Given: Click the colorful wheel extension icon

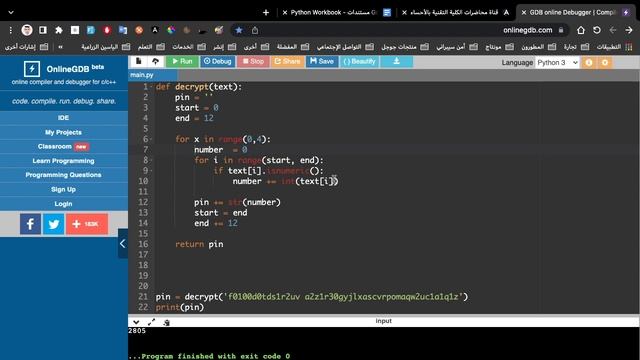Looking at the screenshot, I should pyautogui.click(x=171, y=30).
